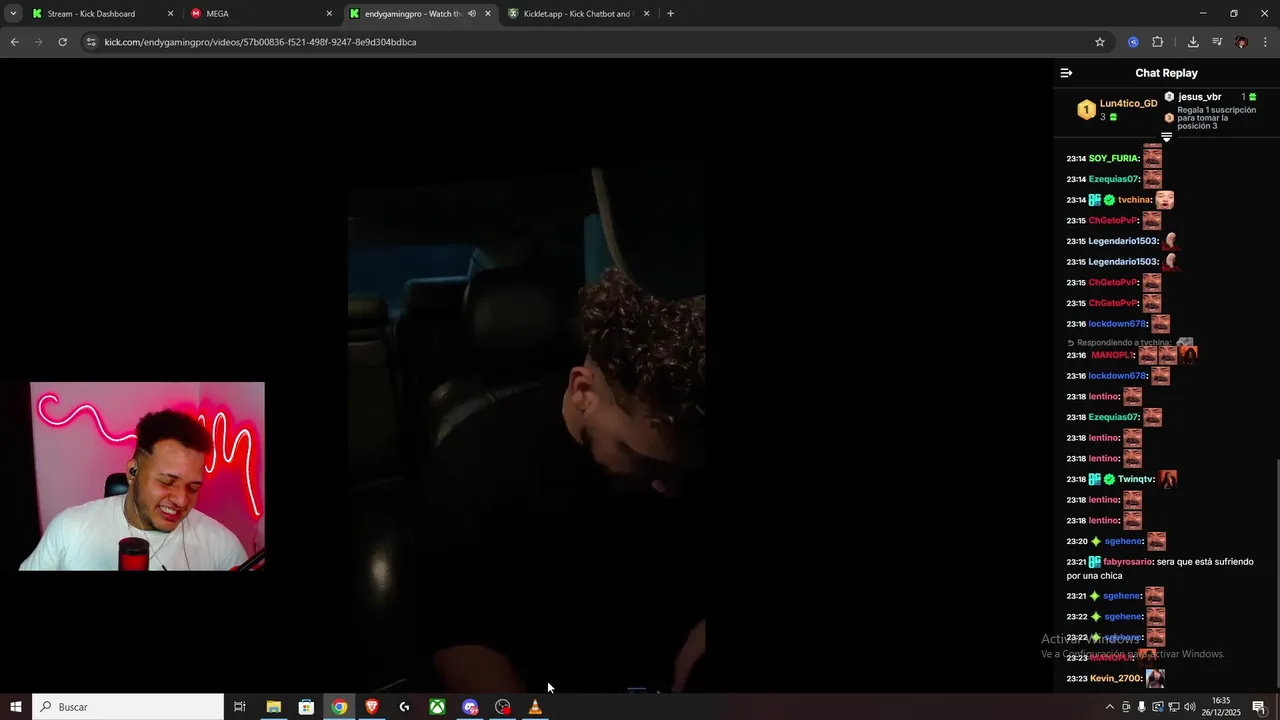This screenshot has width=1280, height=720.
Task: Open Microsoft Store from taskbar
Action: pos(306,707)
